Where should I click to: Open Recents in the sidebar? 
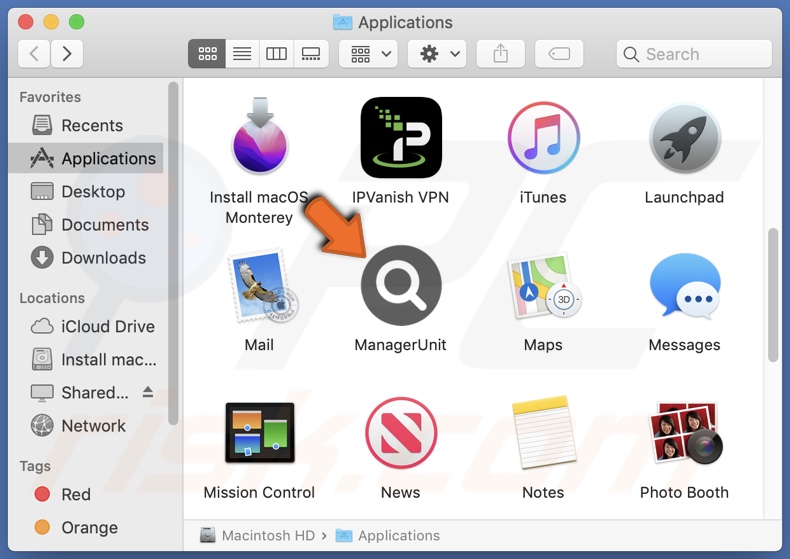(86, 125)
